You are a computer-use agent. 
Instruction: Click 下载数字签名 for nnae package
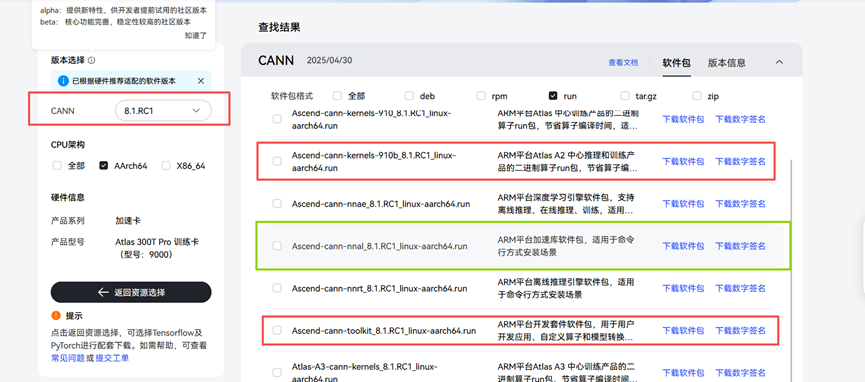(x=740, y=204)
